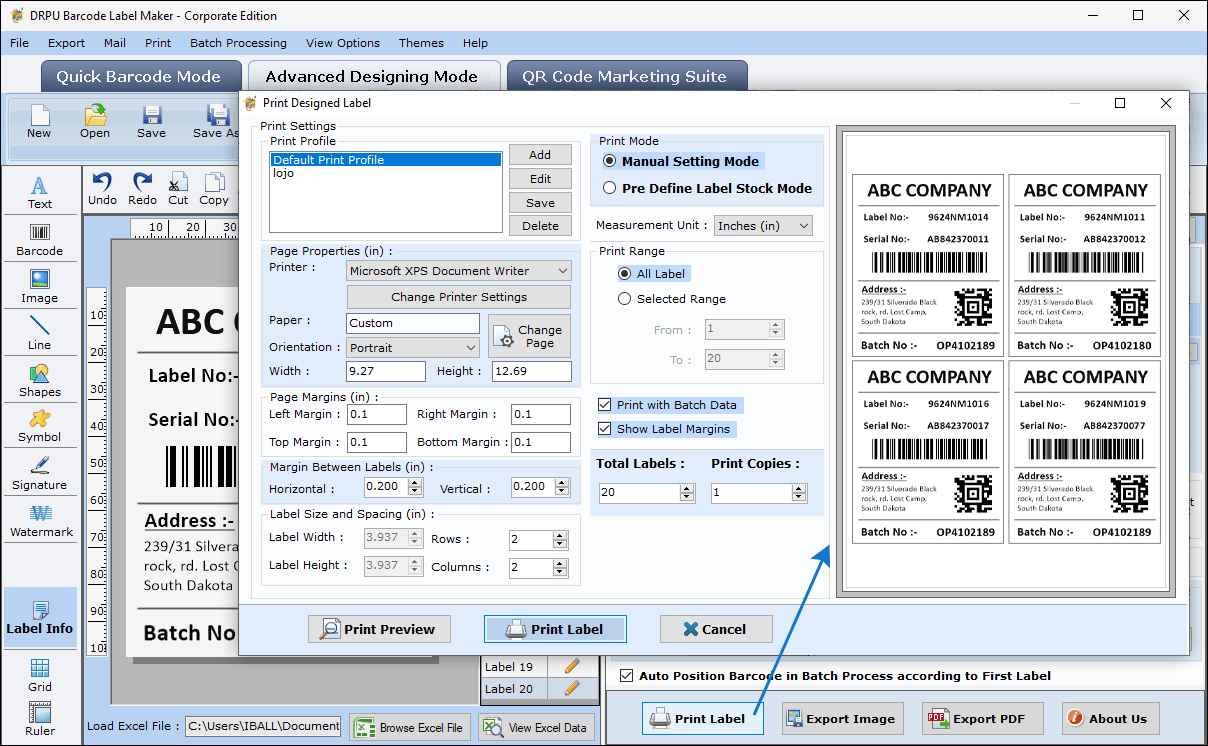Toggle Auto Position Barcode in Batch Process checkbox

627,676
